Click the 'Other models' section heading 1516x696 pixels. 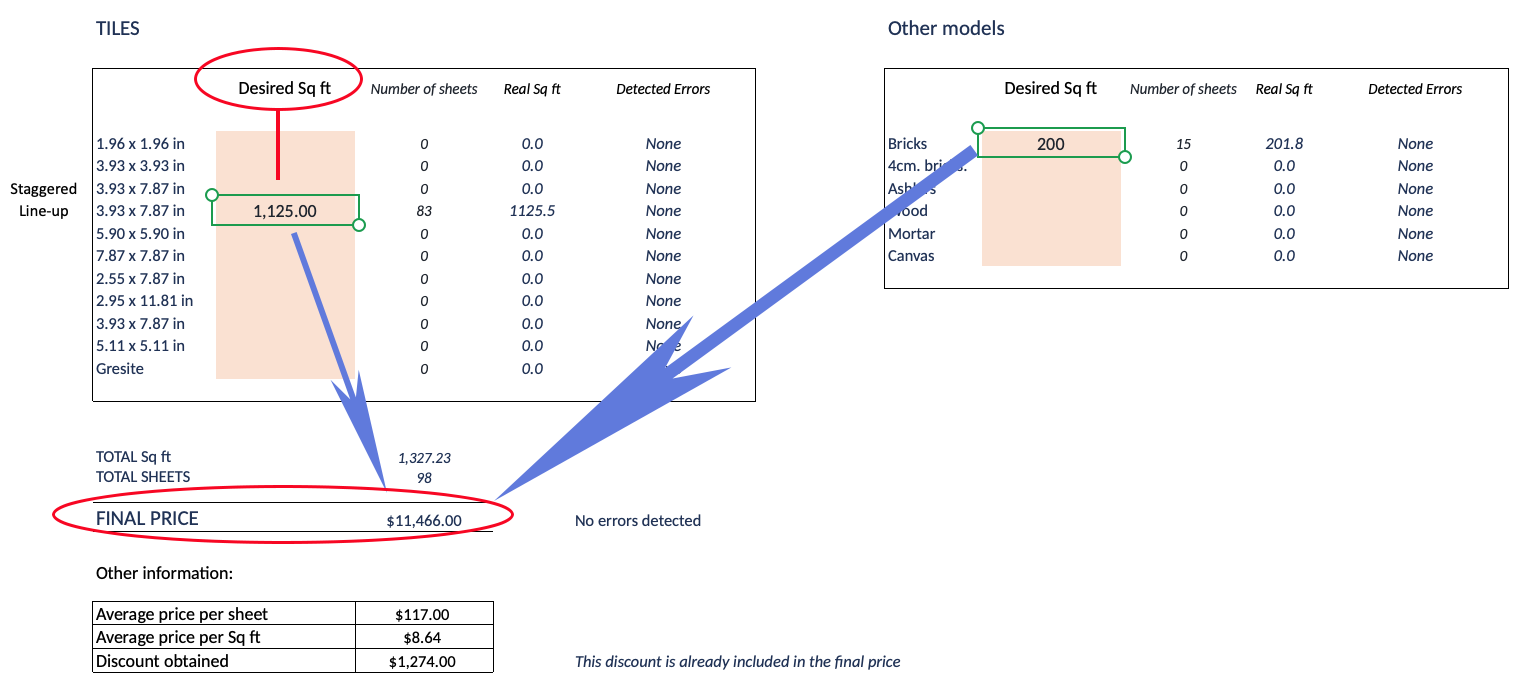pos(945,29)
